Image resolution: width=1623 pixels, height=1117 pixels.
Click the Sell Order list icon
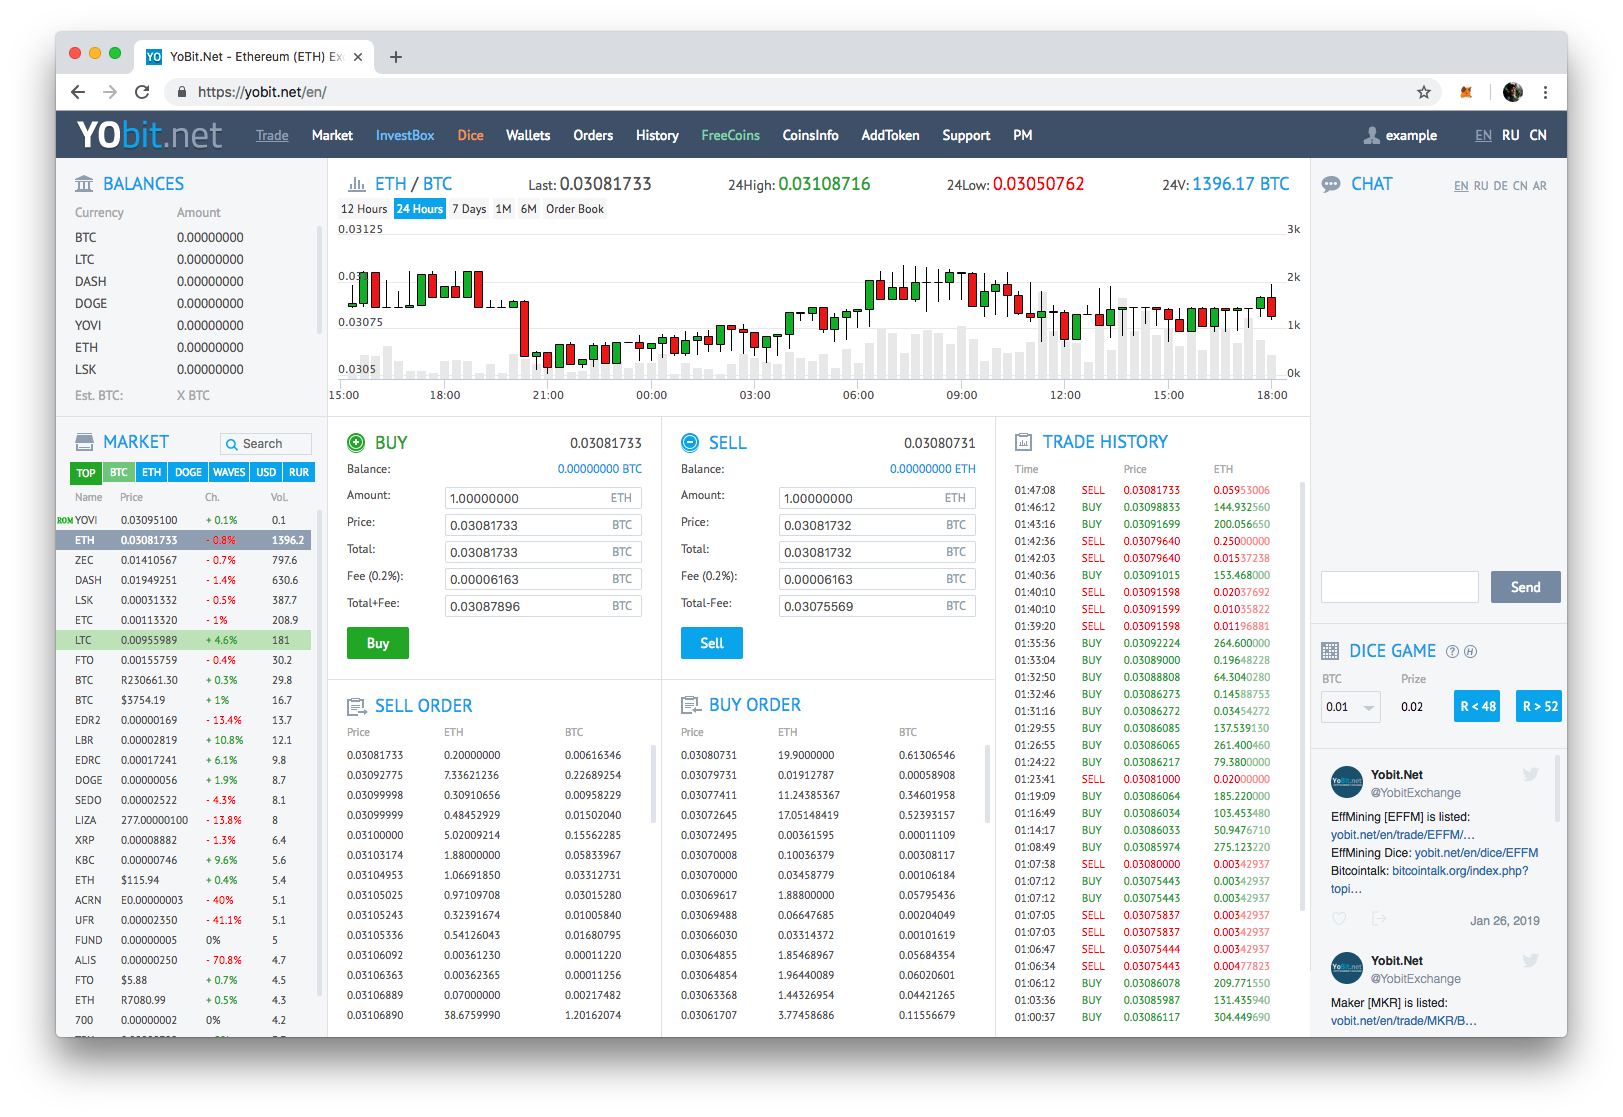pos(356,706)
